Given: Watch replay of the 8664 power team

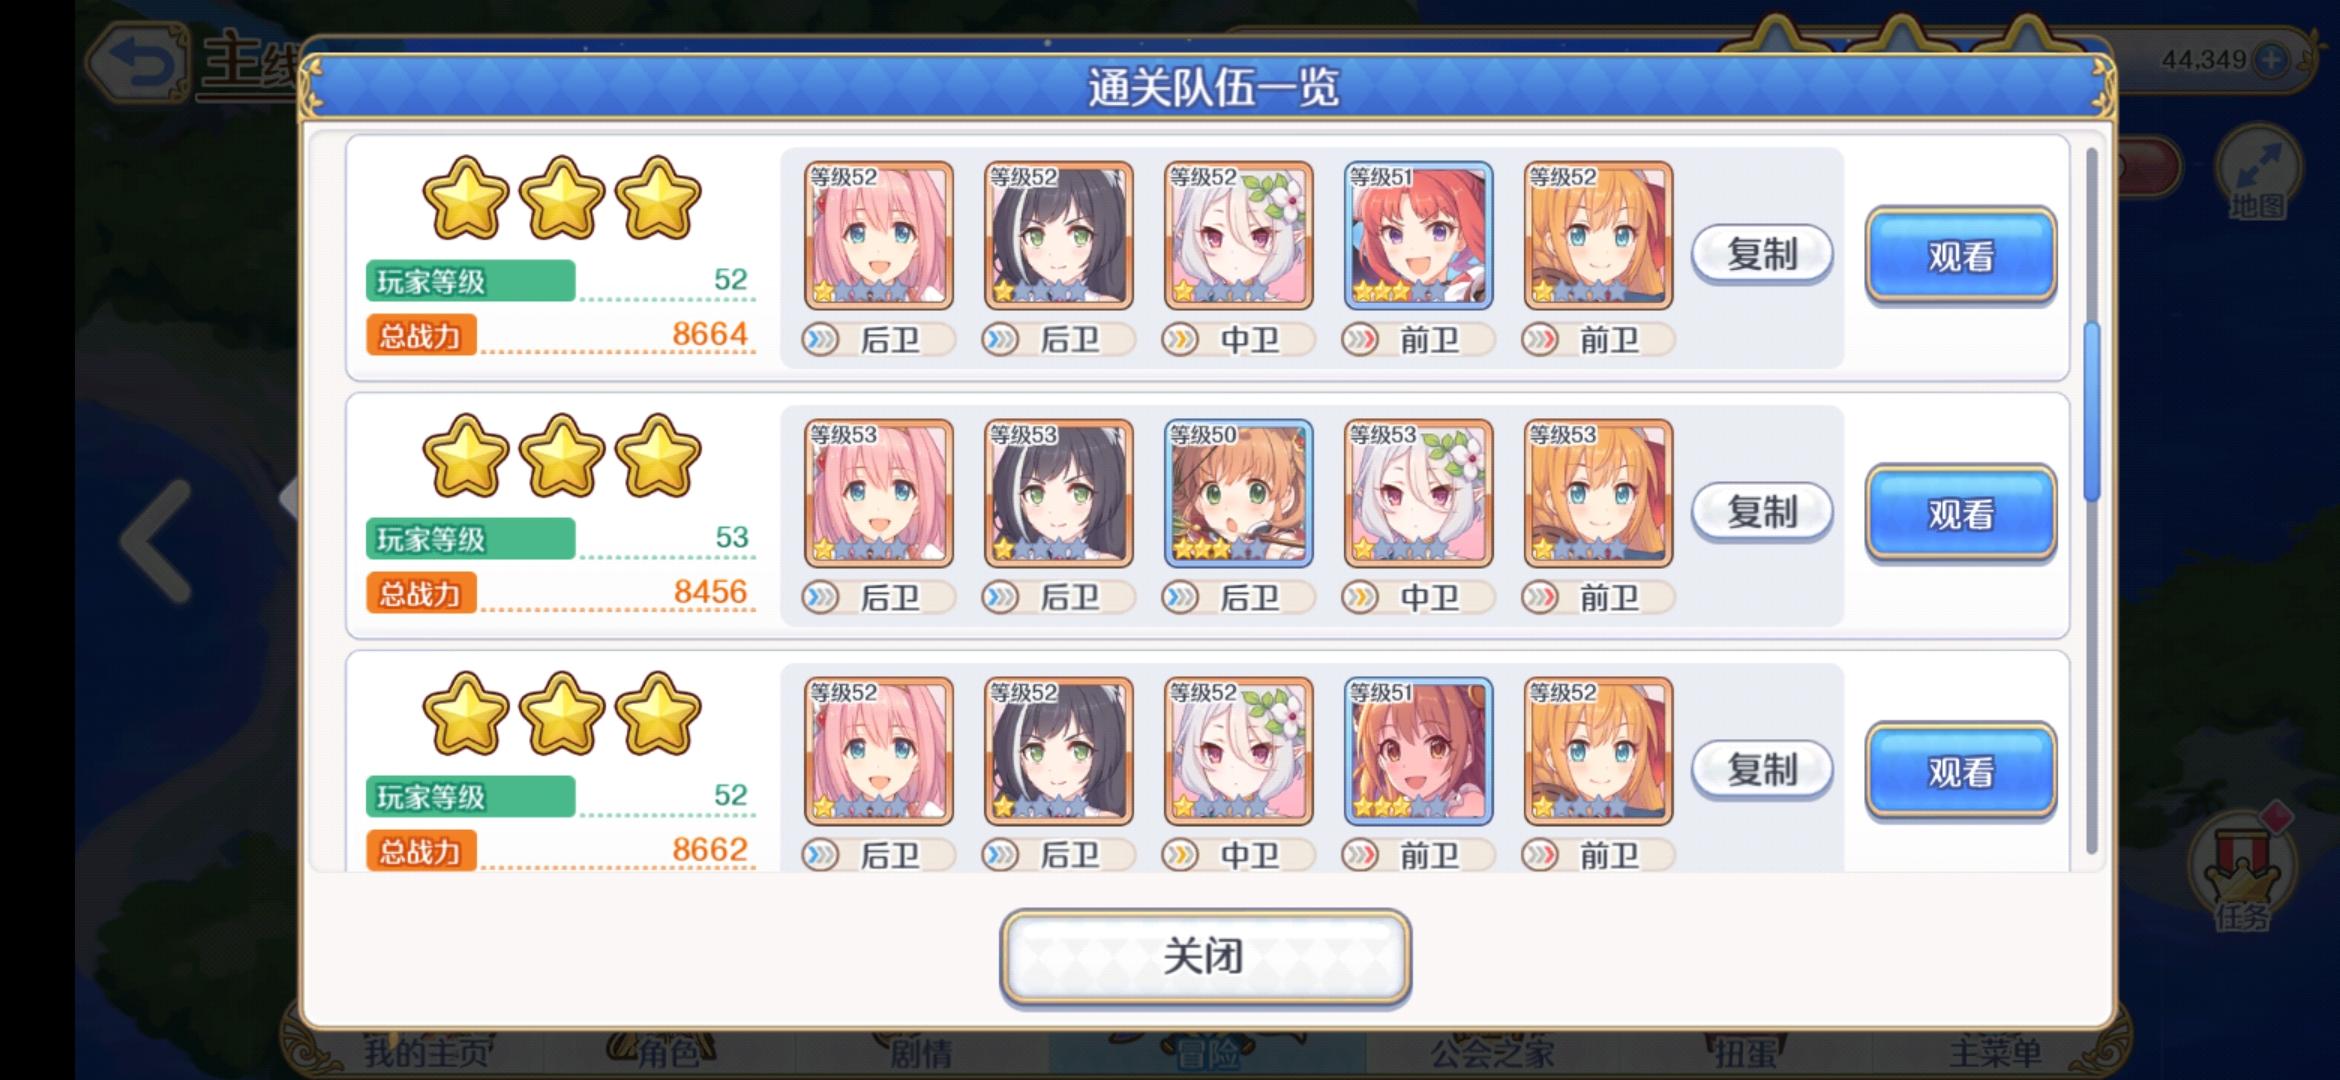Looking at the screenshot, I should (1960, 255).
